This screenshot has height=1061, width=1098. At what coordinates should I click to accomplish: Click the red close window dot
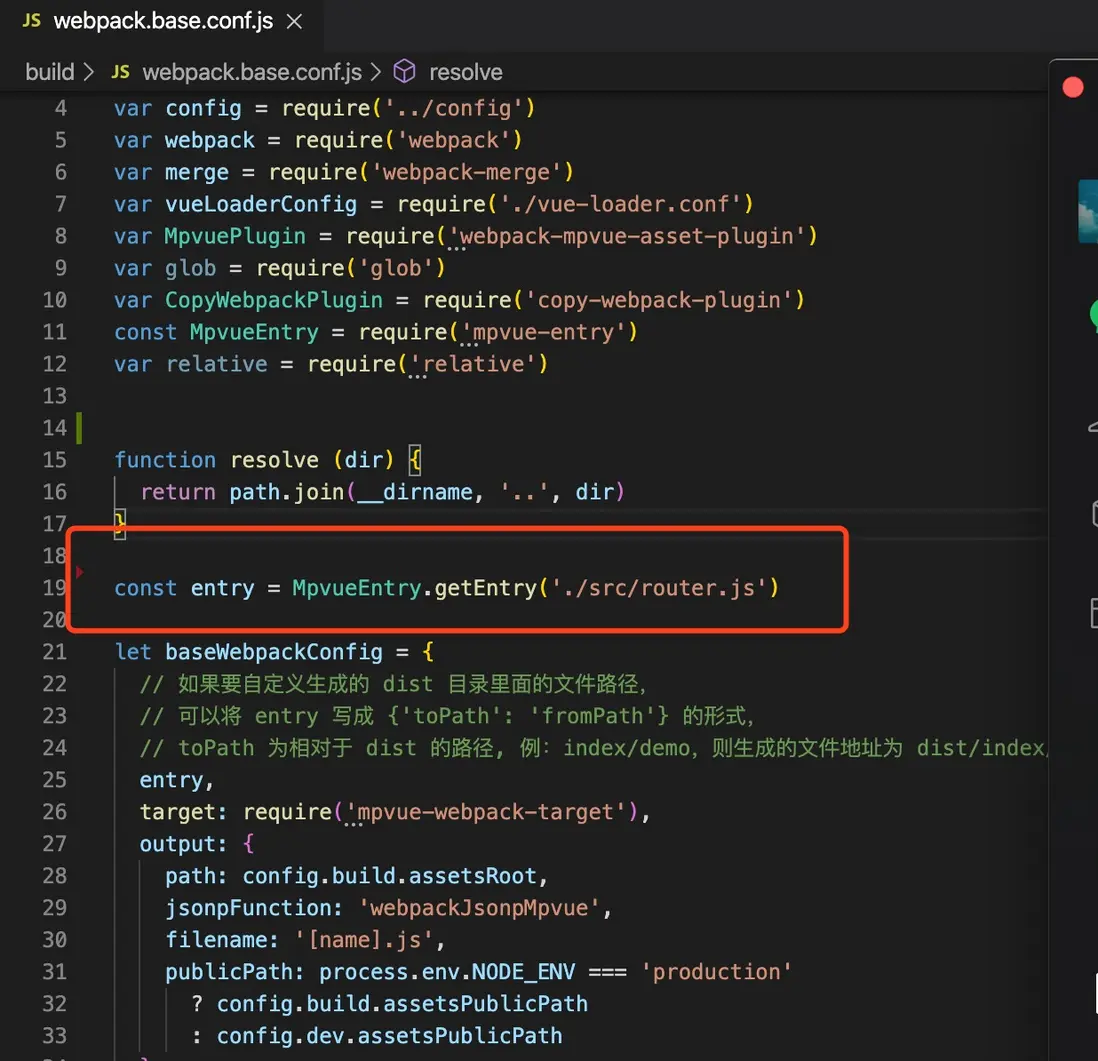click(1073, 88)
